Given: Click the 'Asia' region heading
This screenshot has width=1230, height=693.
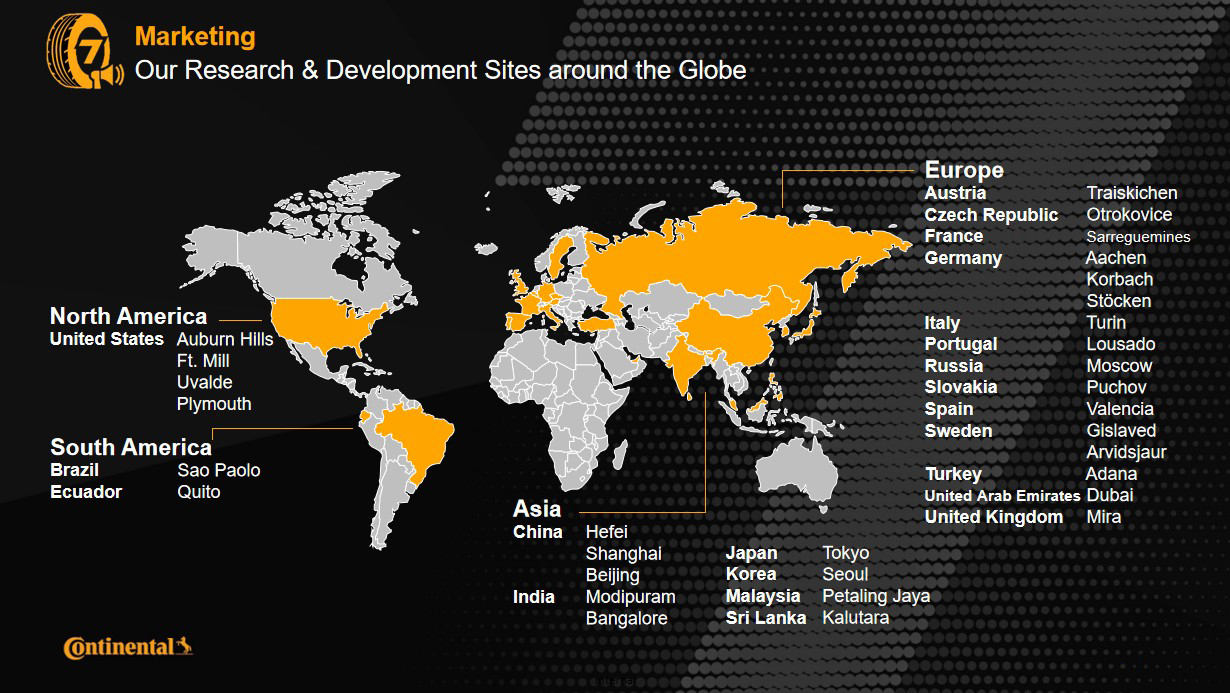Looking at the screenshot, I should (537, 509).
